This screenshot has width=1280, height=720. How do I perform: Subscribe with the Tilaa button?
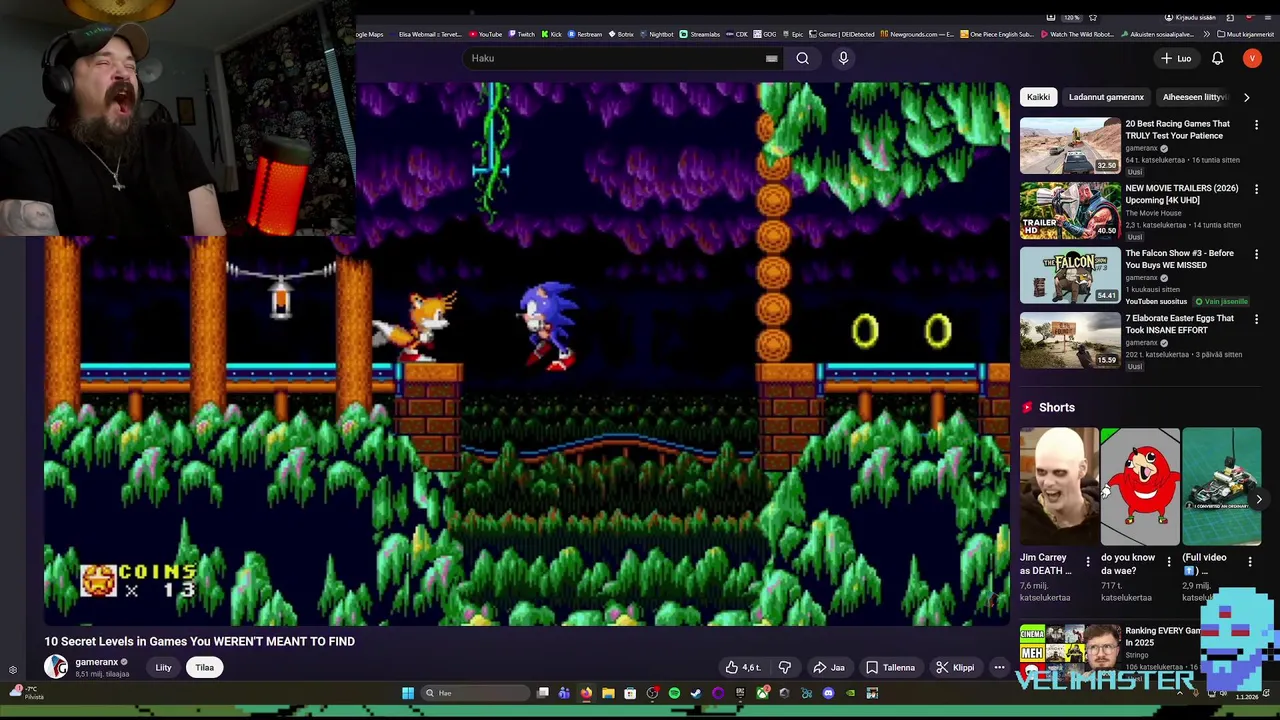204,667
